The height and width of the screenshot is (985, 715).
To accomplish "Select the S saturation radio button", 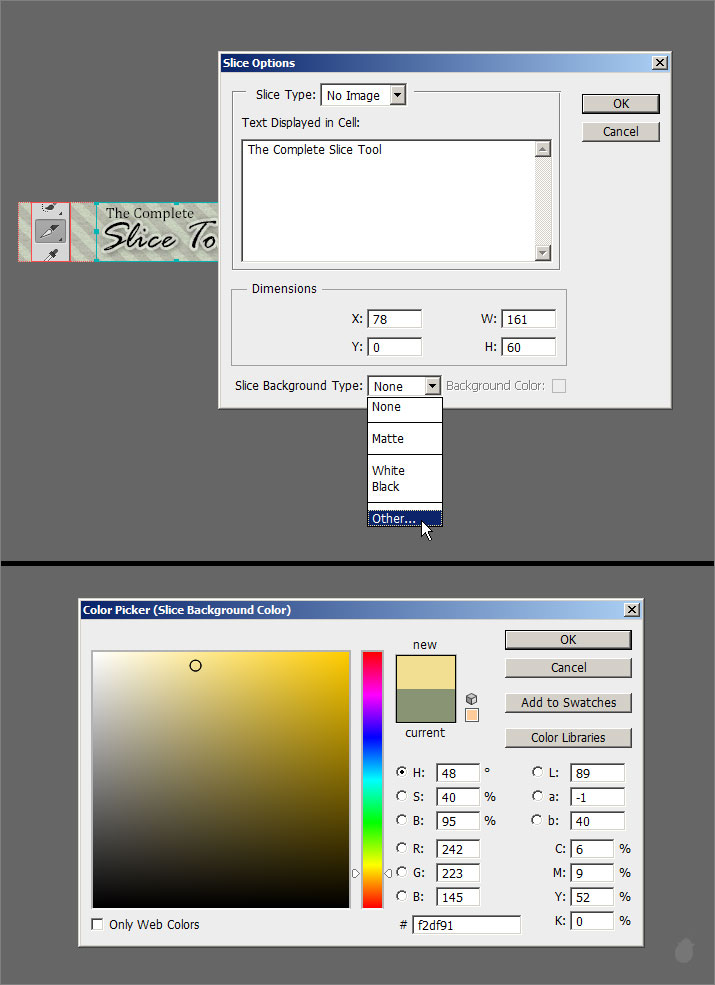I will pyautogui.click(x=402, y=797).
